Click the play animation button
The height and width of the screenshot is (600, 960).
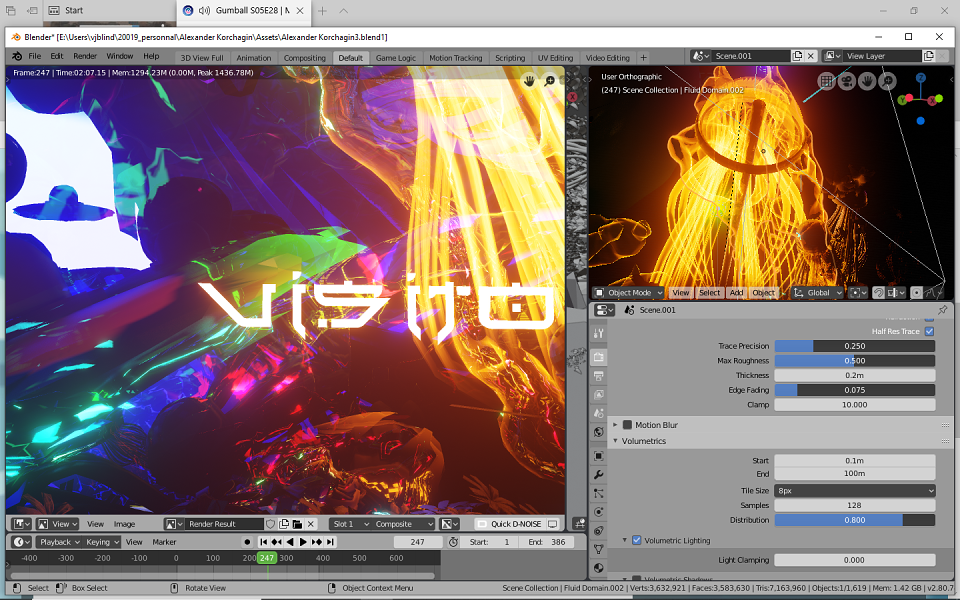point(303,542)
